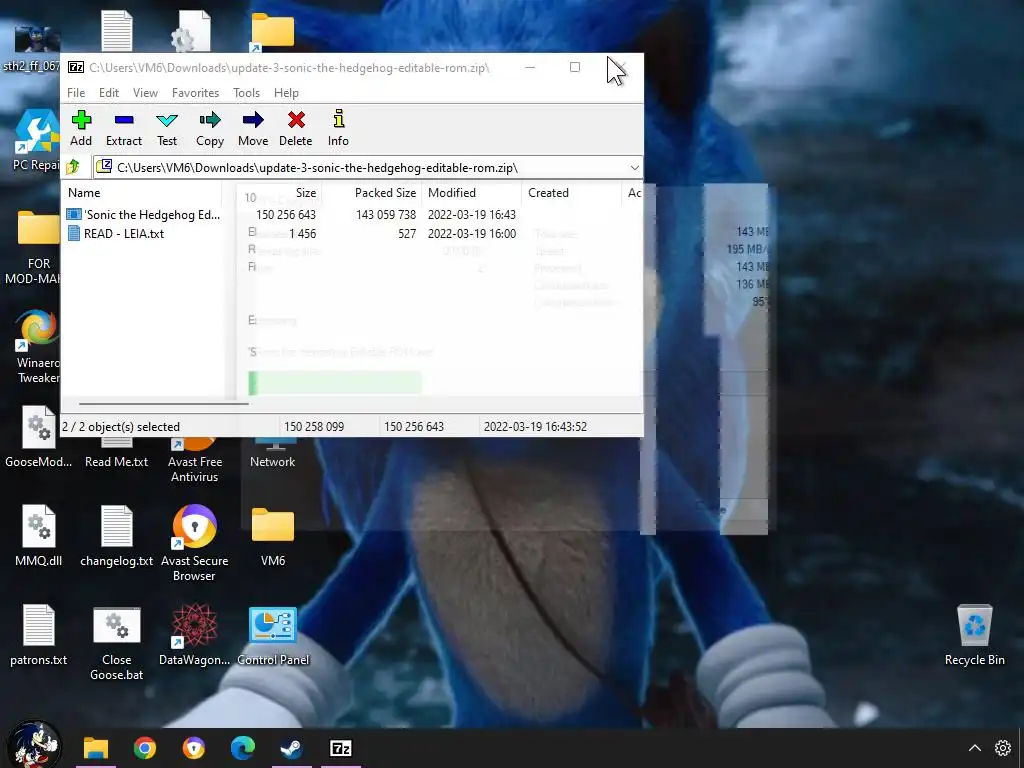1024x768 pixels.
Task: Open the Recycle Bin
Action: 974,634
